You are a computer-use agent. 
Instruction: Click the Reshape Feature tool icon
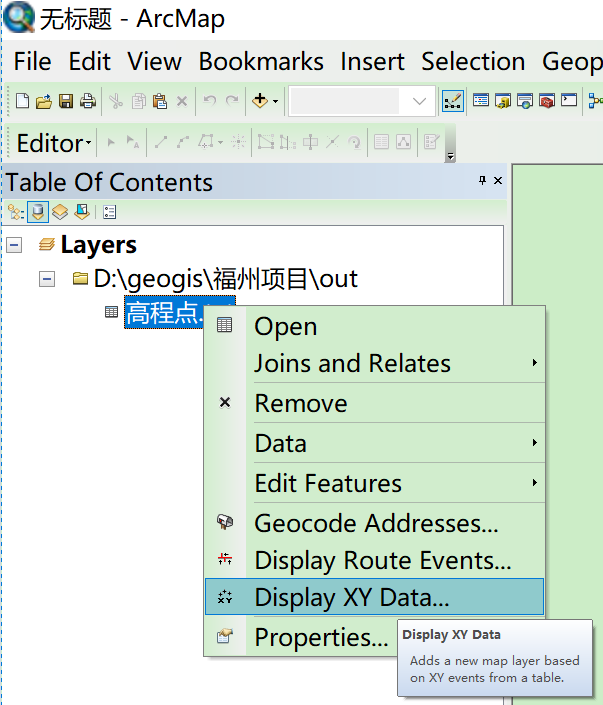click(288, 143)
